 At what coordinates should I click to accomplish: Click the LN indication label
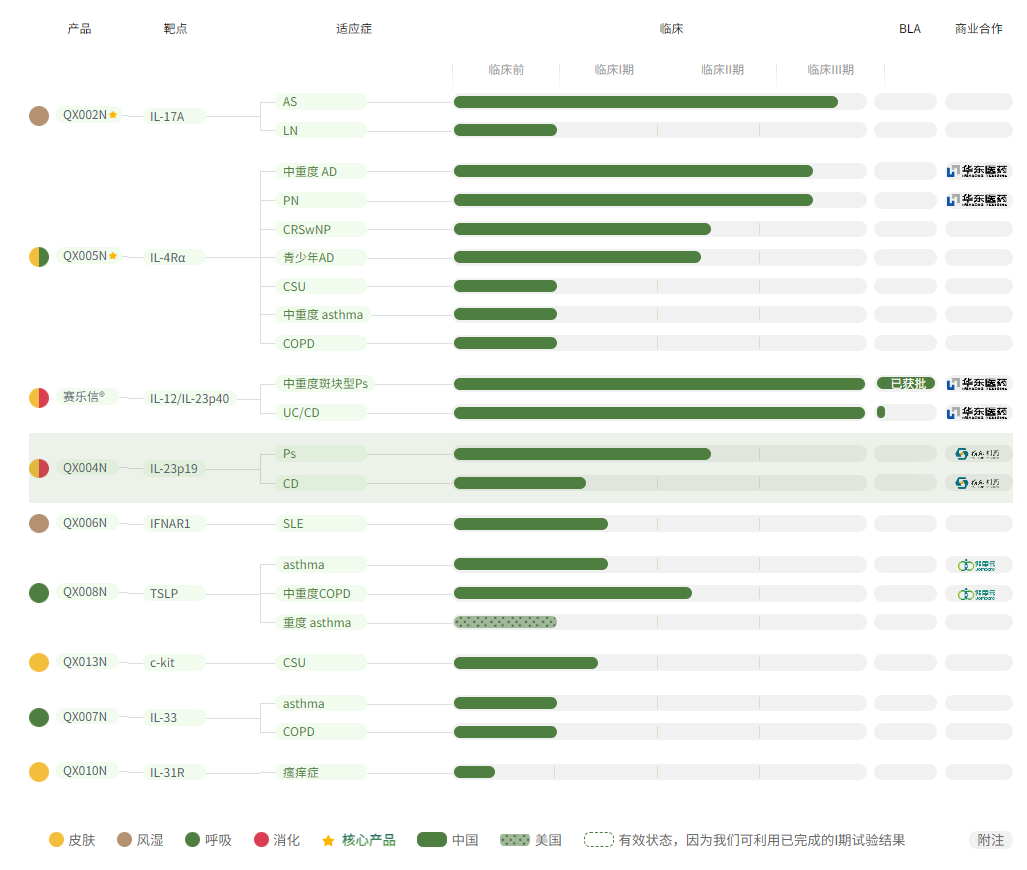coord(320,130)
